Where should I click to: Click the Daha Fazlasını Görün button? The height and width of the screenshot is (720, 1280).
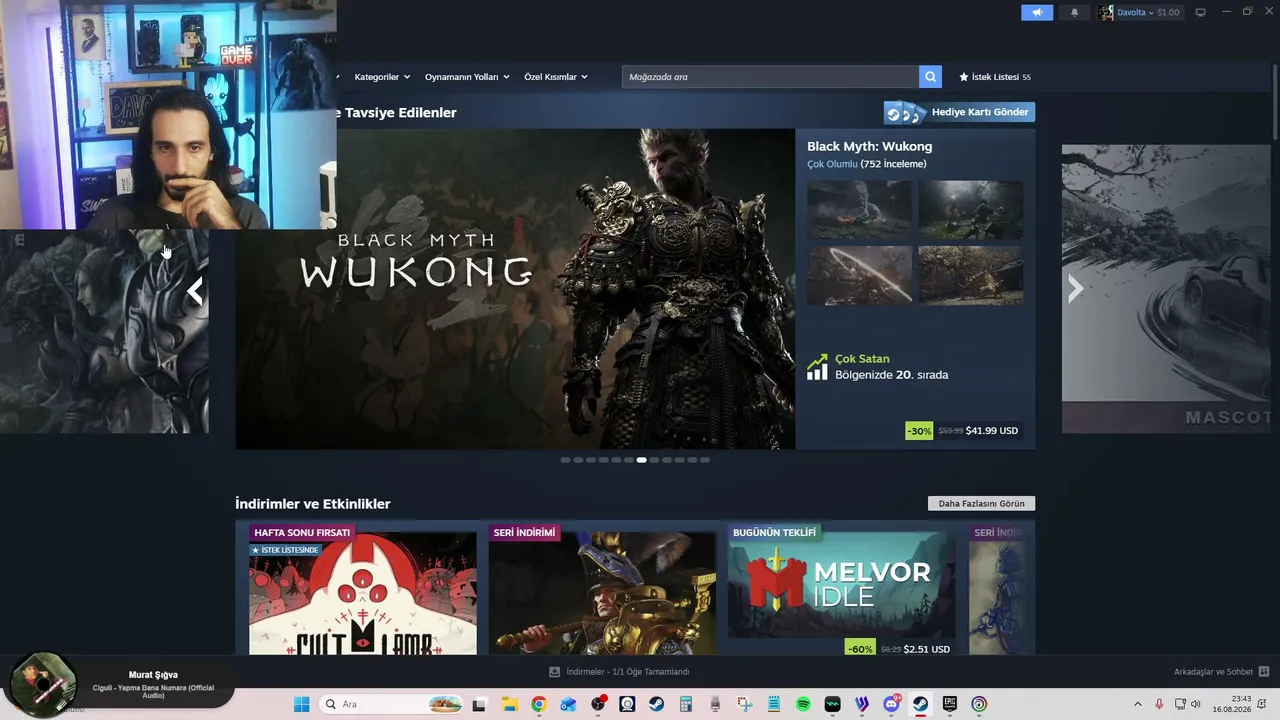click(x=981, y=504)
